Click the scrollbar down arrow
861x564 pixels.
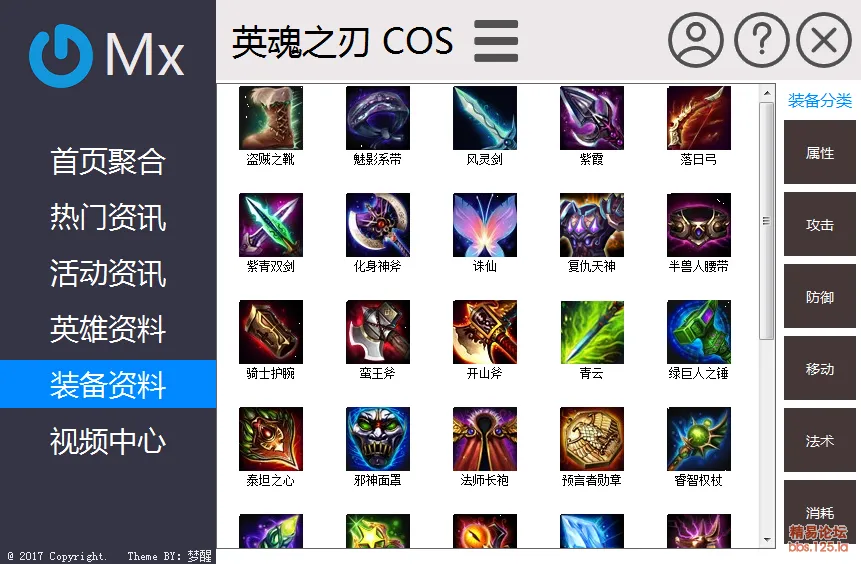767,540
